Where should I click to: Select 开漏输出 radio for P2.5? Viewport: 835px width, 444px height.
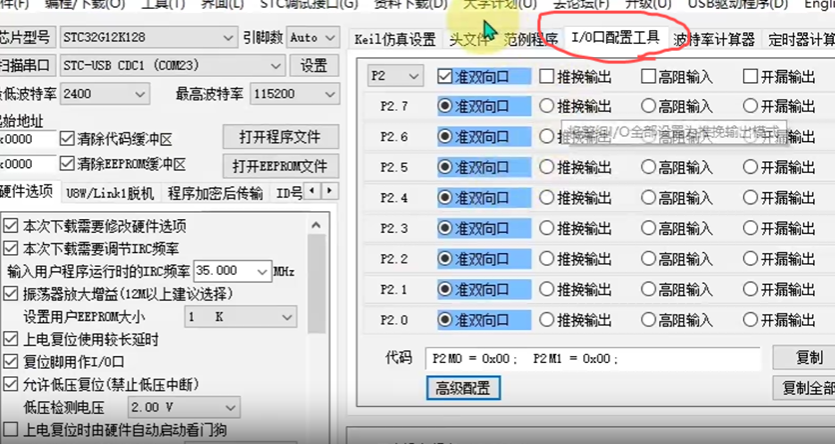[750, 167]
